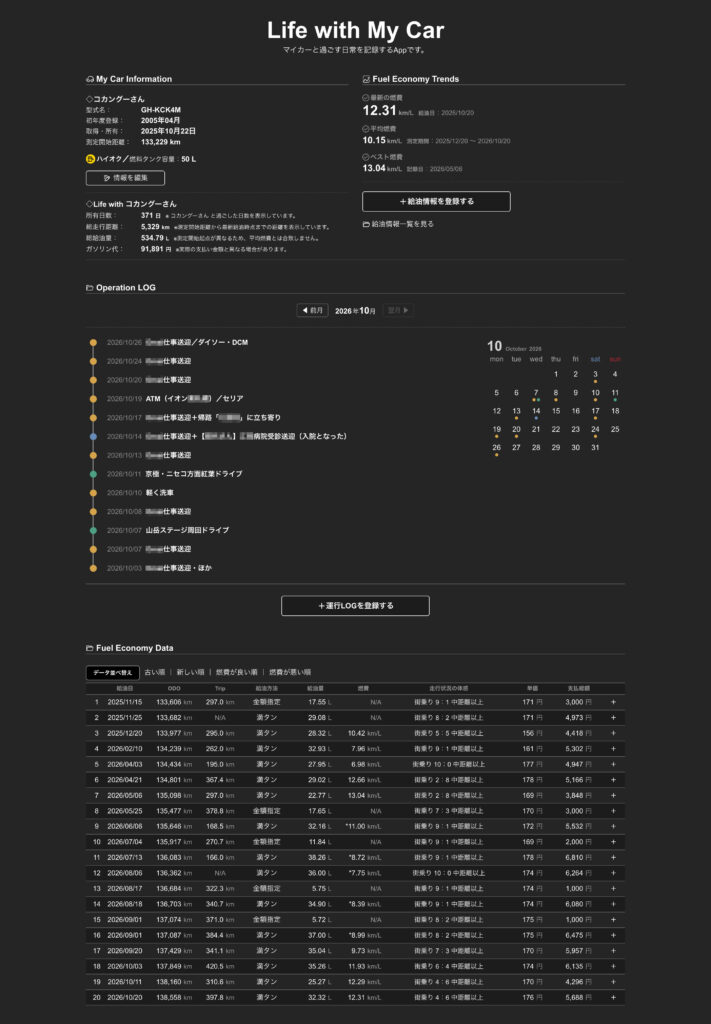The height and width of the screenshot is (1024, 711).
Task: Click the orange timeline dot for 2026/10/13
Action: coord(93,455)
